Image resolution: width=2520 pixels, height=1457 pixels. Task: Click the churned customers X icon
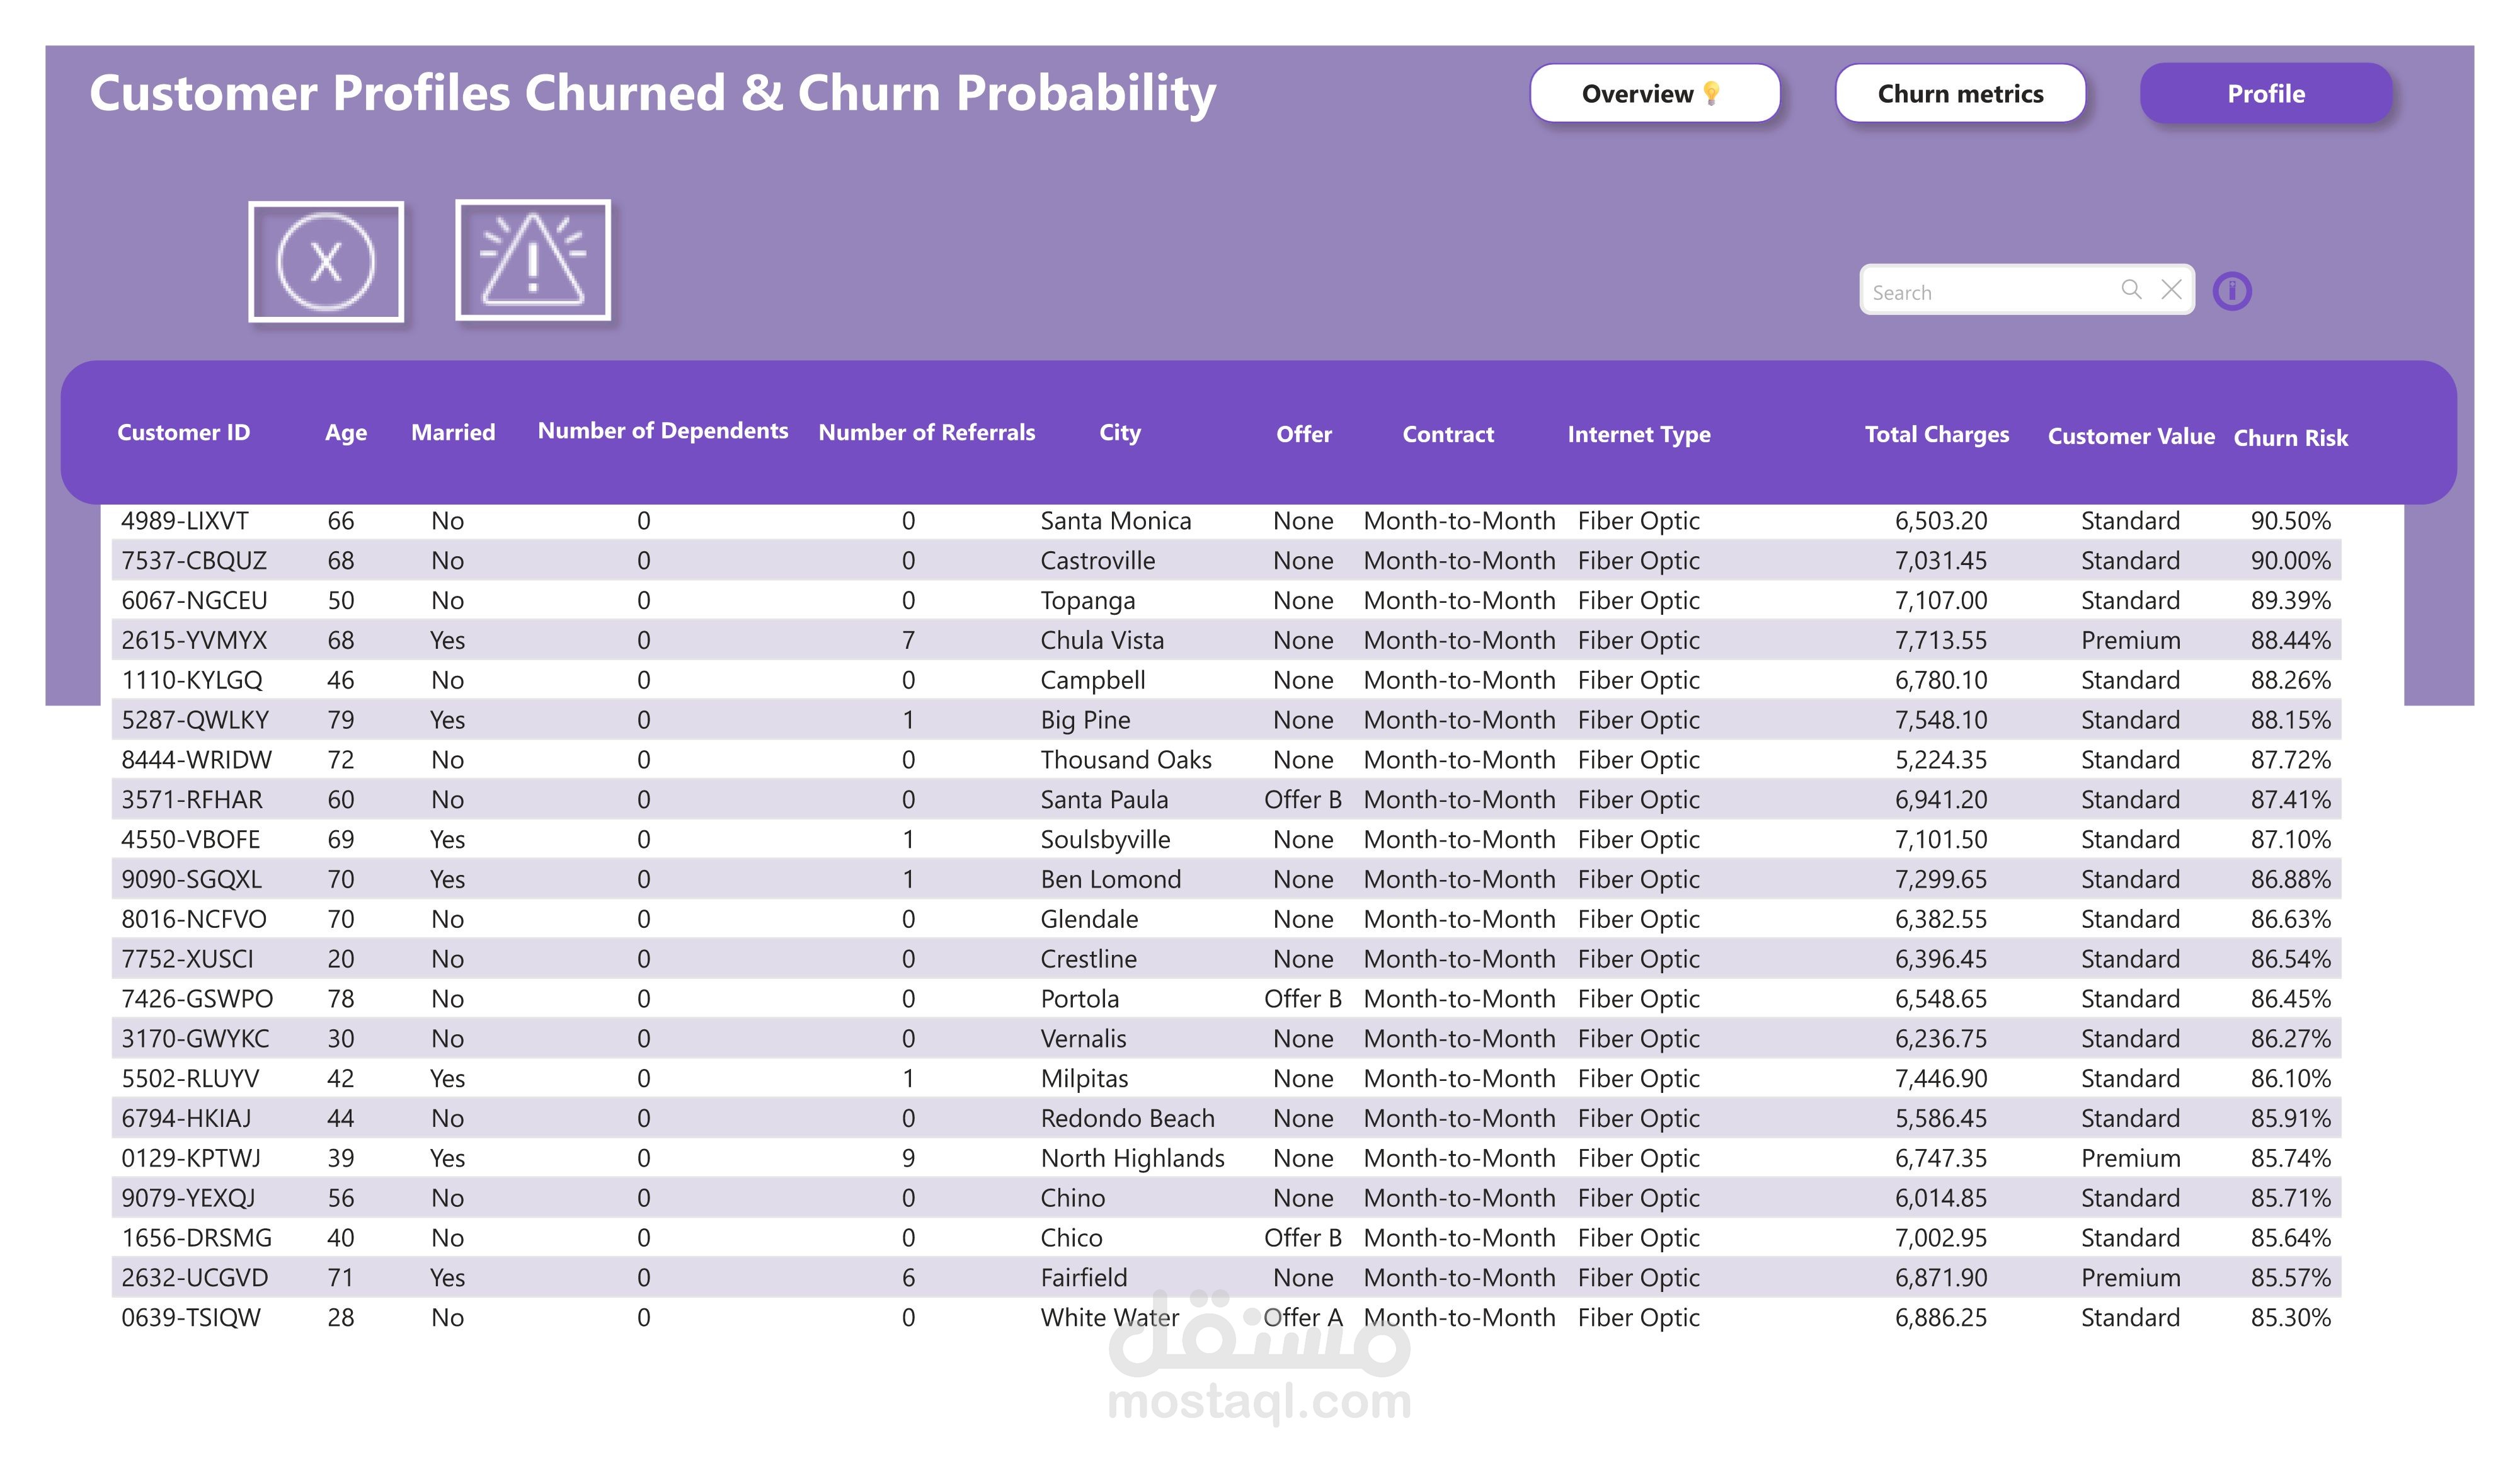click(x=326, y=262)
